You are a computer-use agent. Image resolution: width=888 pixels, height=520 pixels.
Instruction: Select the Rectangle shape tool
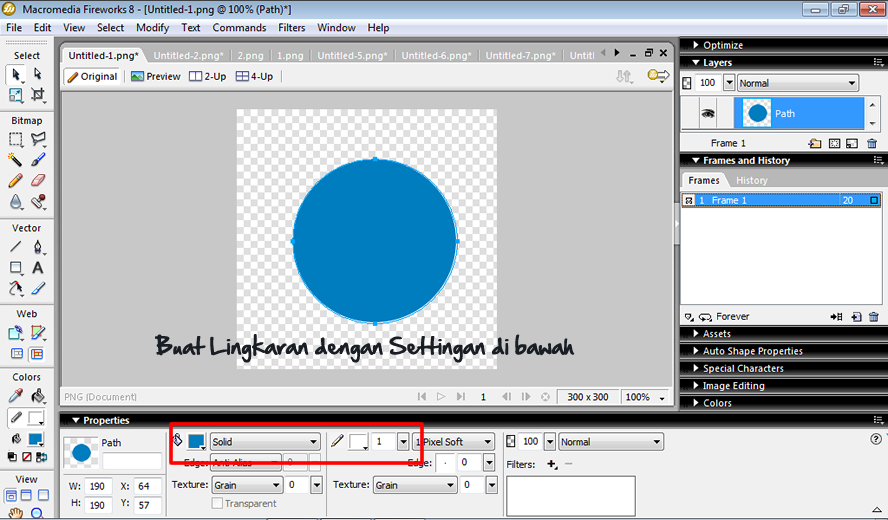[15, 267]
